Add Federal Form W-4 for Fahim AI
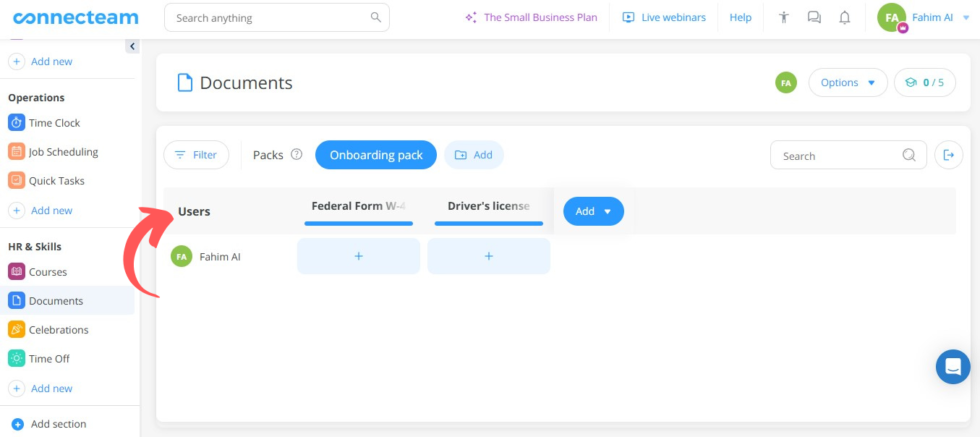980x437 pixels. (x=358, y=256)
